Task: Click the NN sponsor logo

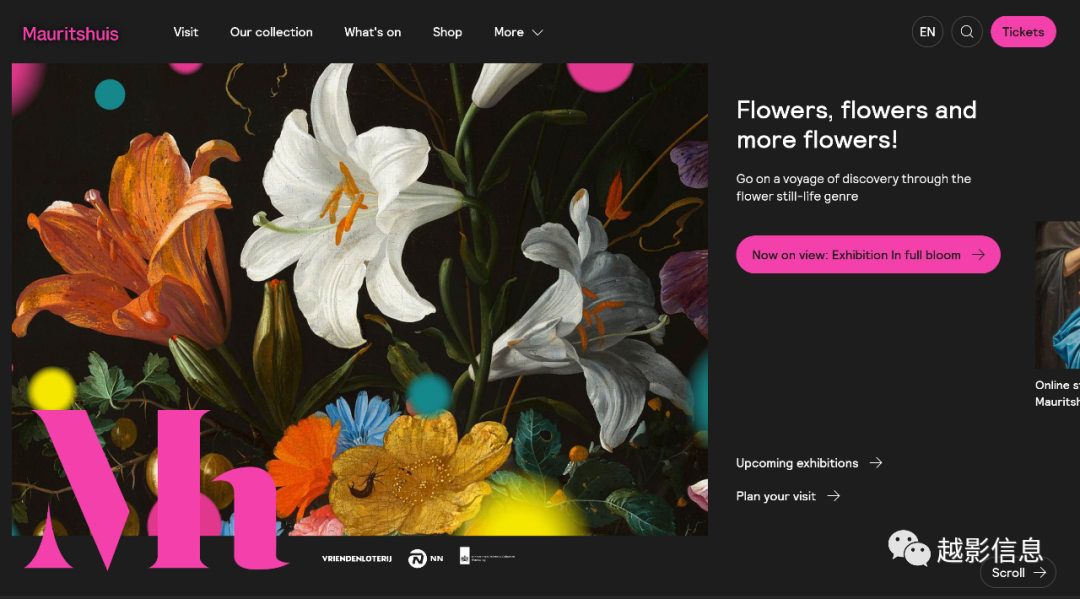Action: (425, 558)
